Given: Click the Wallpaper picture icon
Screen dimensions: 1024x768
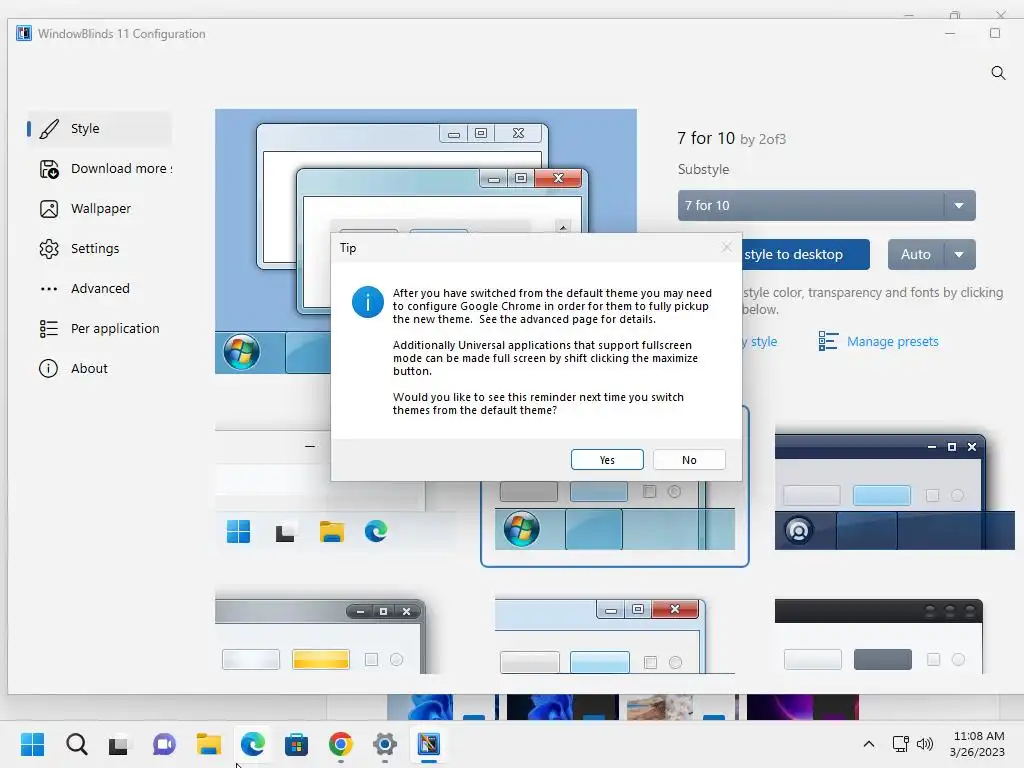Looking at the screenshot, I should click(49, 209).
